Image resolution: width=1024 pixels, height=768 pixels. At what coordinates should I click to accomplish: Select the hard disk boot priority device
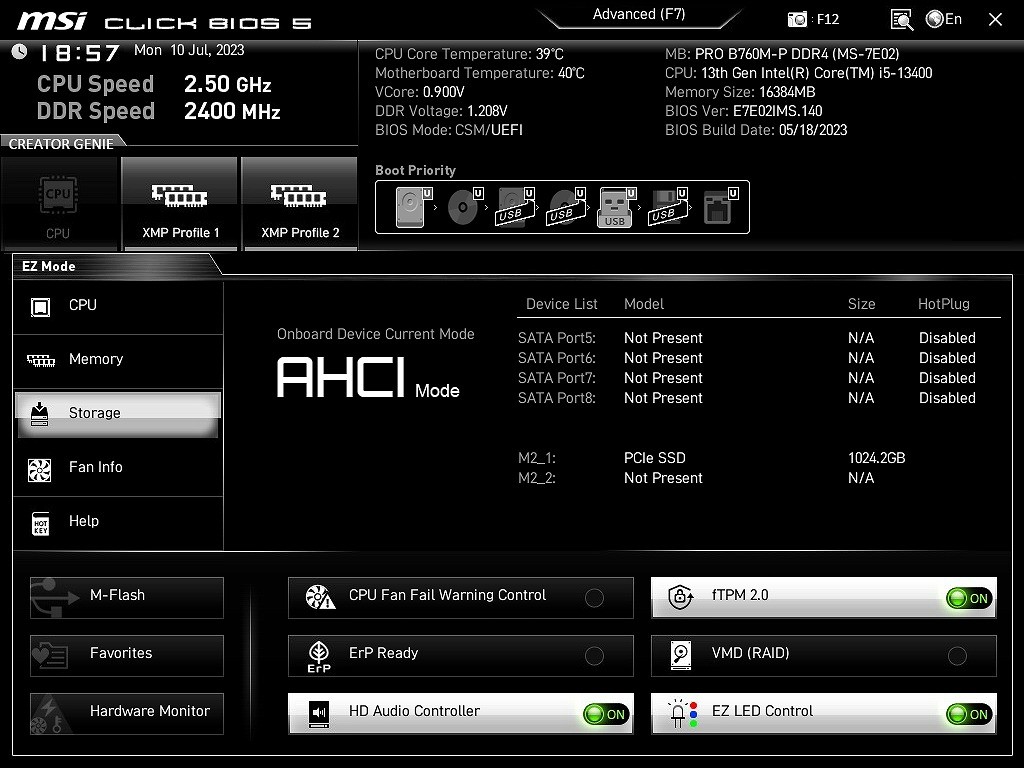click(x=413, y=207)
